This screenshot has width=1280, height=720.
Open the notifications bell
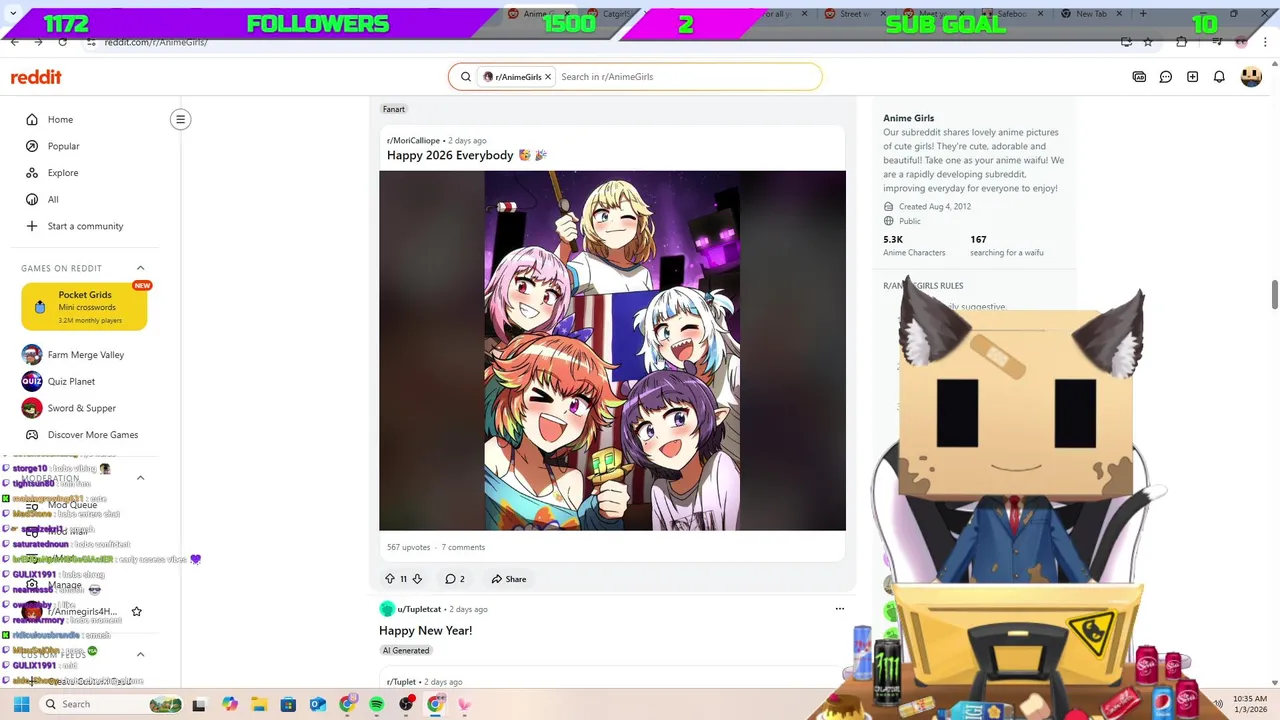click(x=1219, y=77)
